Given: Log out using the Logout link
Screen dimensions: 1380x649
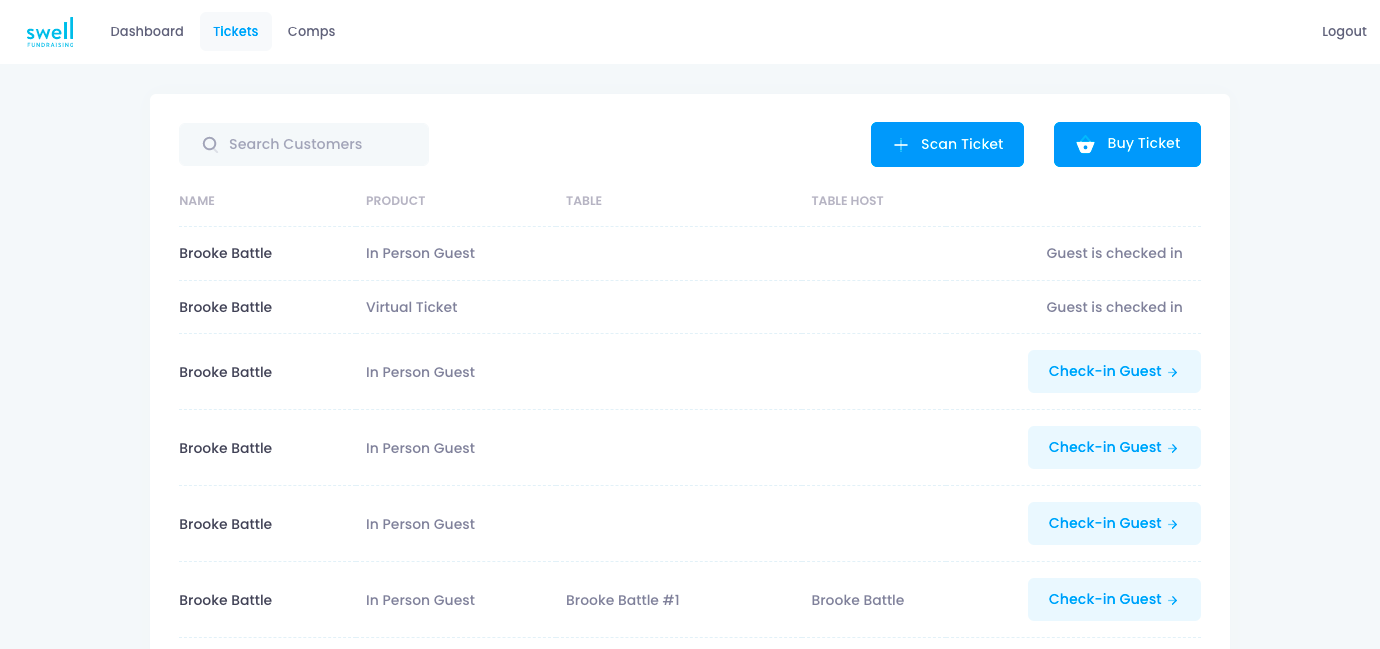Looking at the screenshot, I should click(1343, 32).
